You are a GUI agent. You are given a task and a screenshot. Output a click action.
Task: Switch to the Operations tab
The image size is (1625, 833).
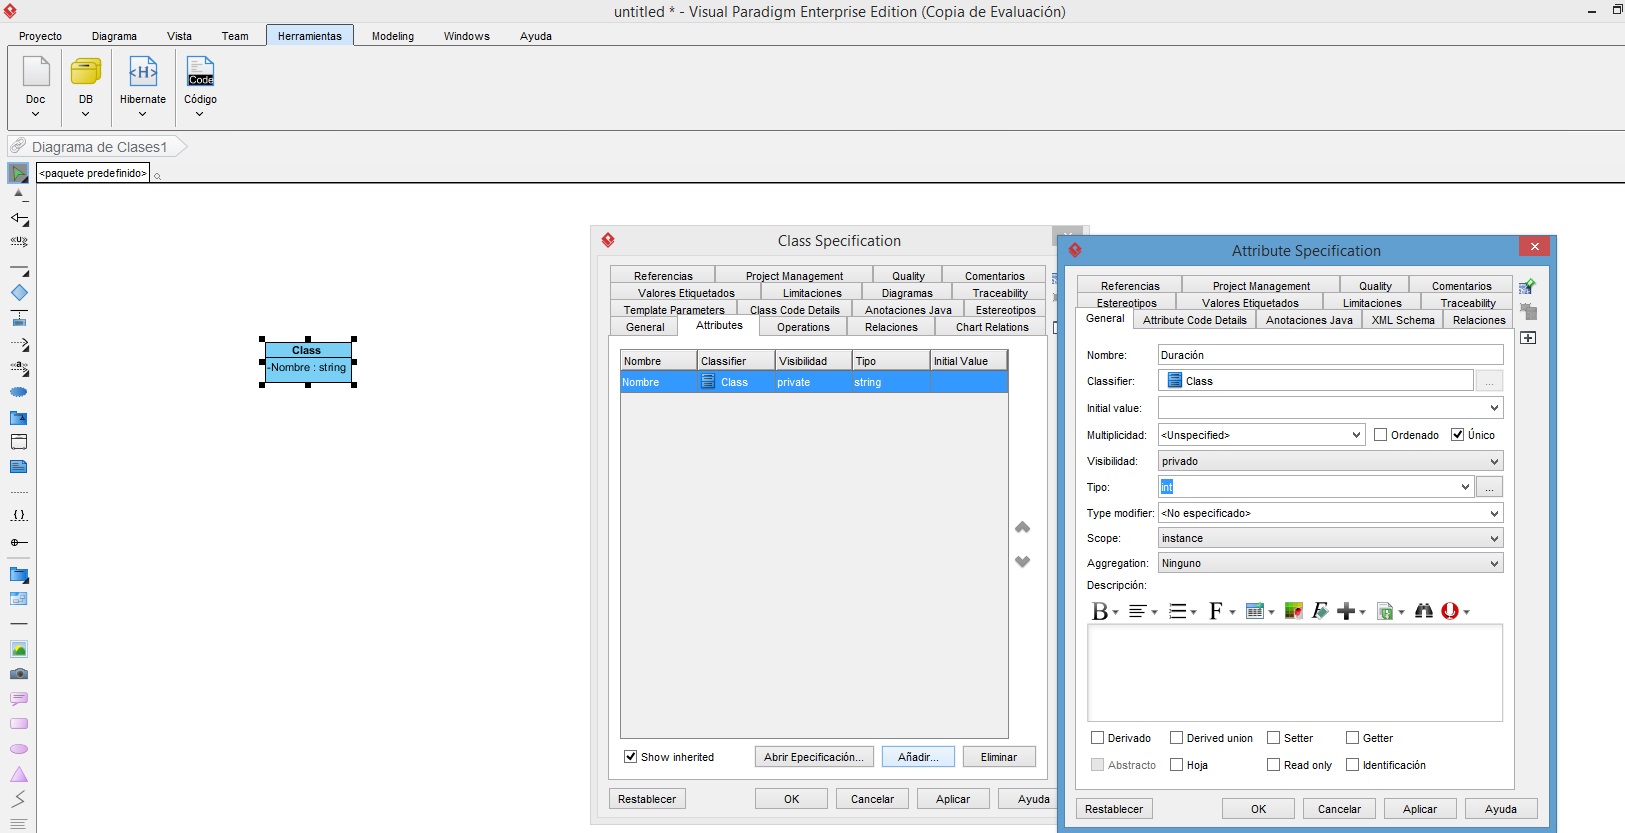(803, 327)
